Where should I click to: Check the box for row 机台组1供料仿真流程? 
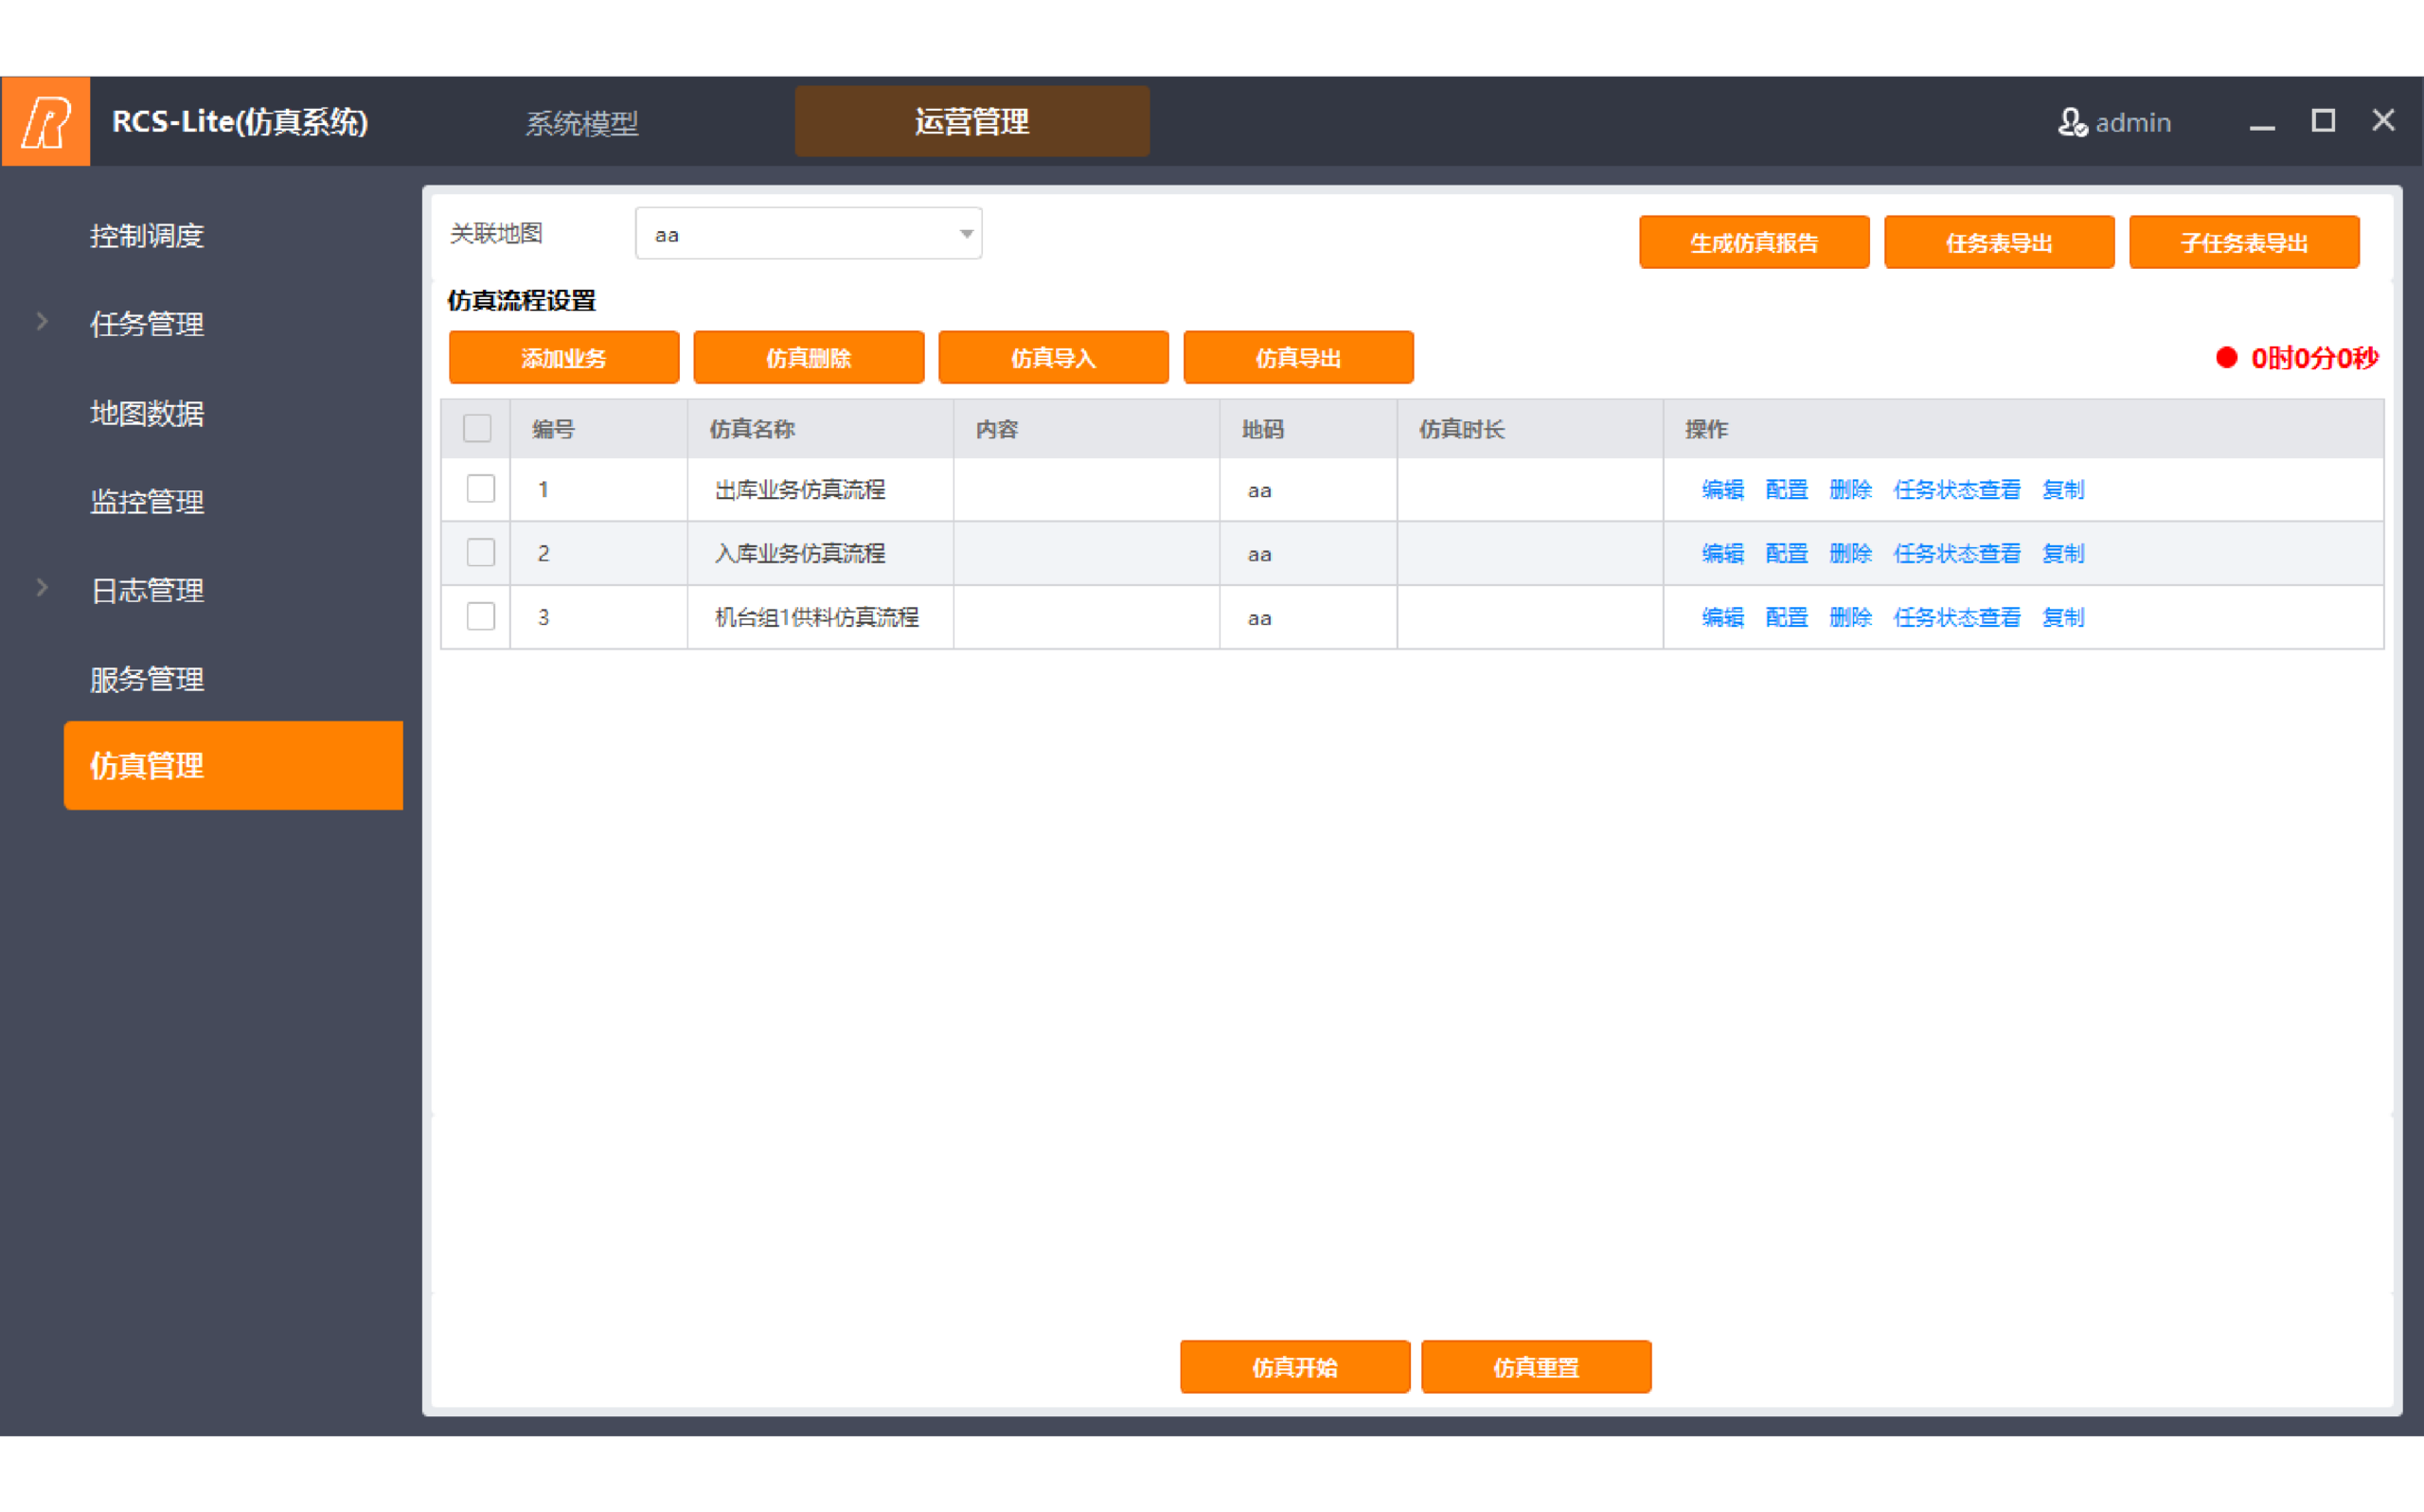[480, 617]
